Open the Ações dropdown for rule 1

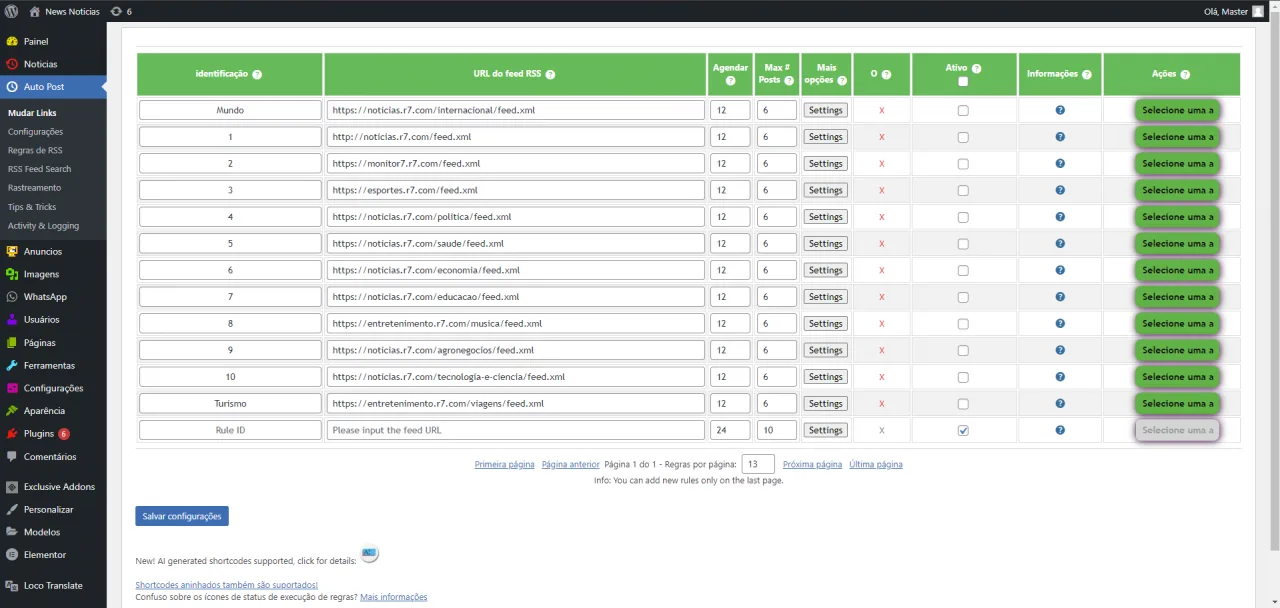tap(1177, 137)
